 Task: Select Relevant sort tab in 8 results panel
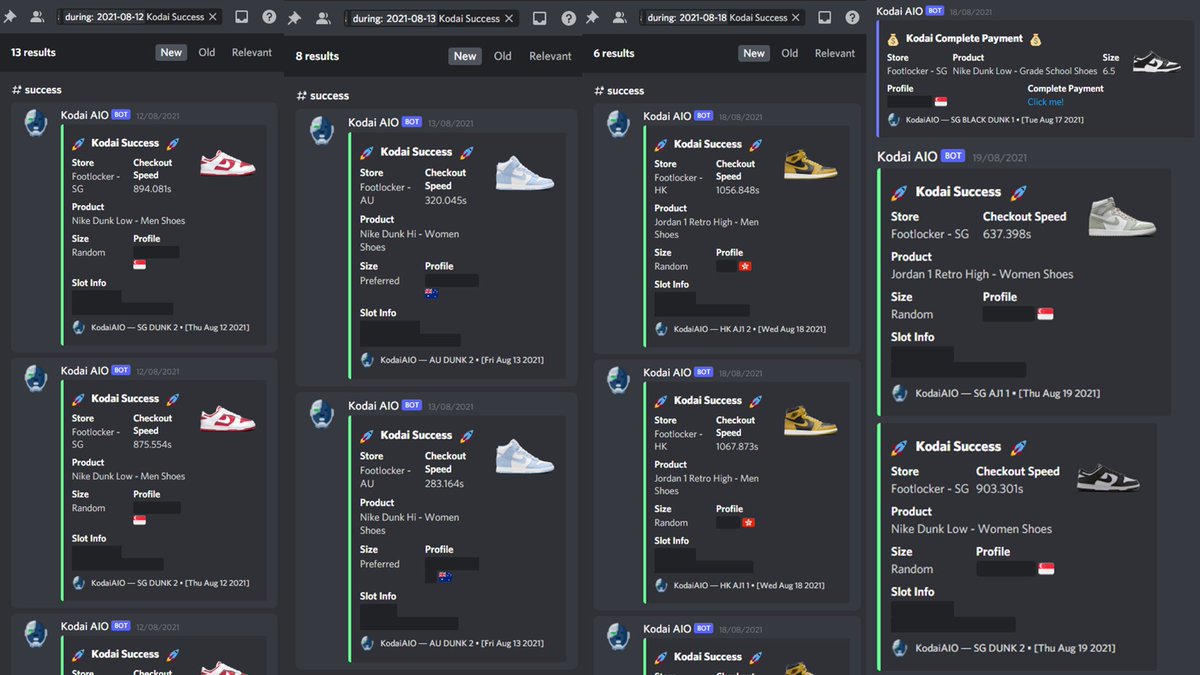tap(550, 56)
